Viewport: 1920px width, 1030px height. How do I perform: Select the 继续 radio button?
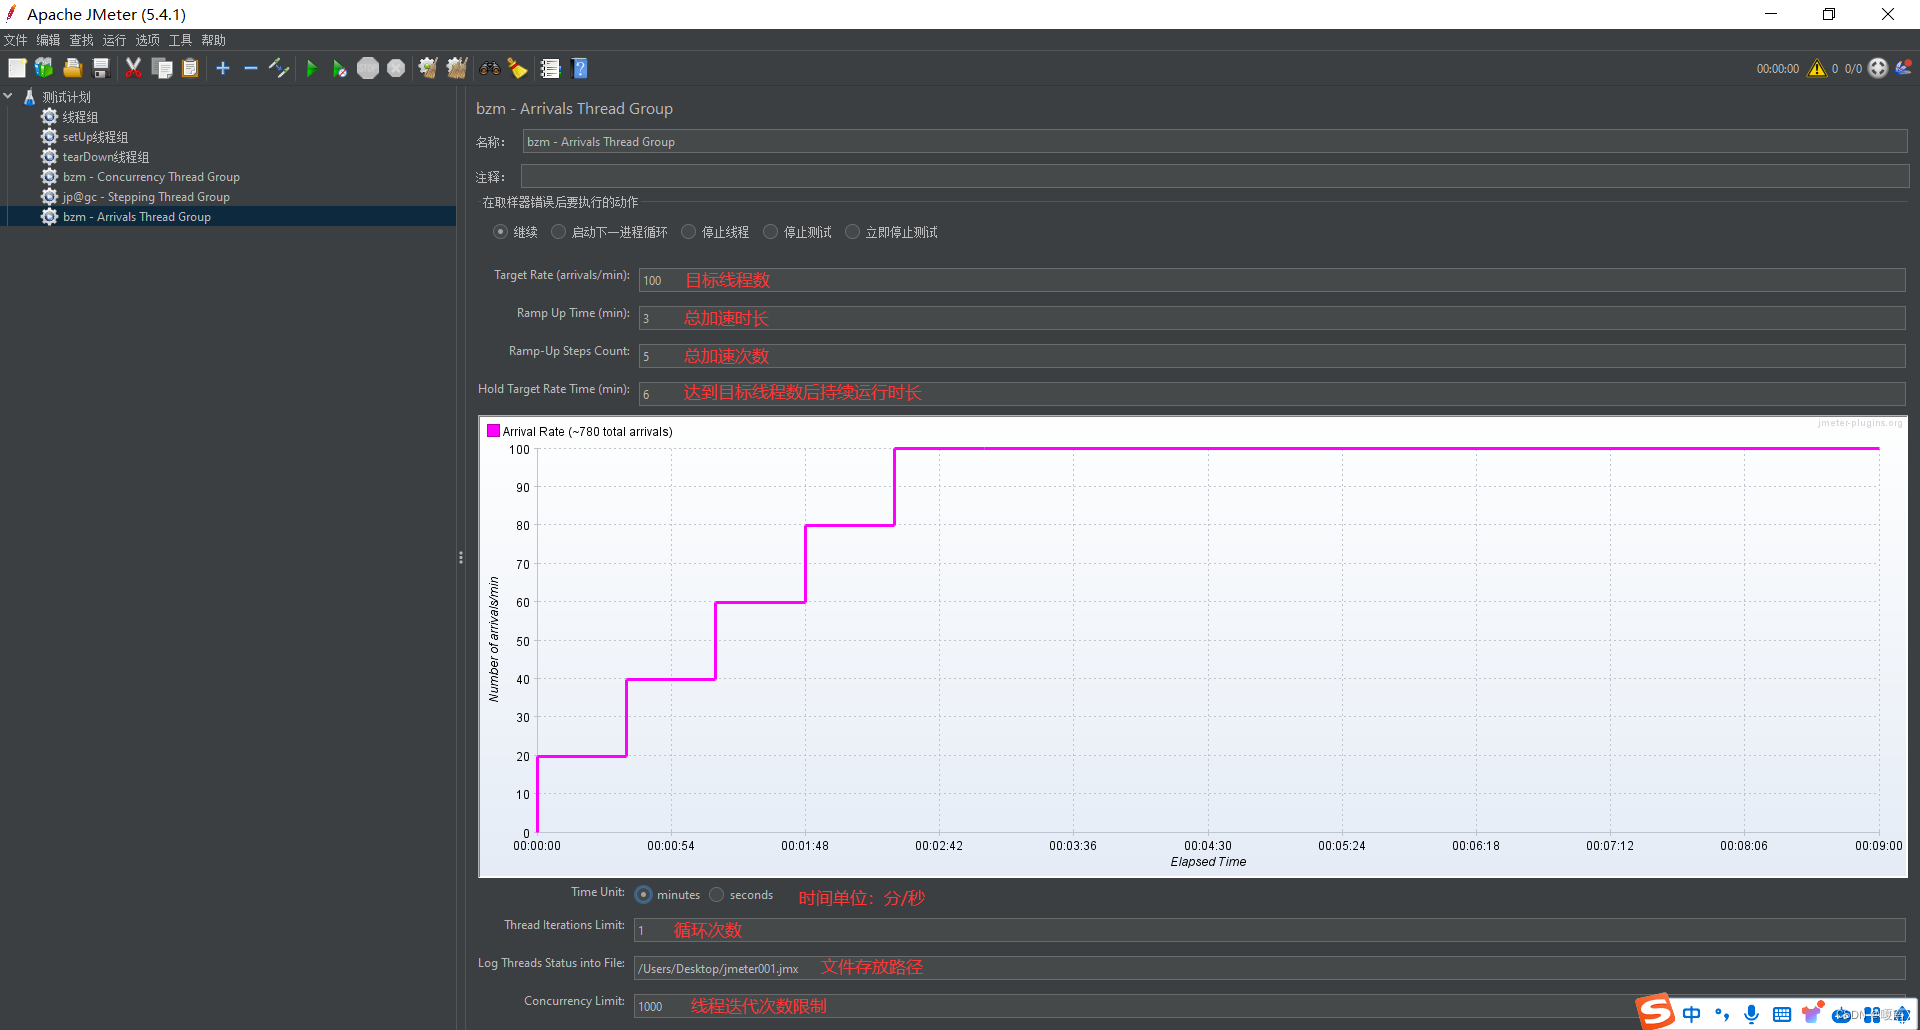point(501,231)
